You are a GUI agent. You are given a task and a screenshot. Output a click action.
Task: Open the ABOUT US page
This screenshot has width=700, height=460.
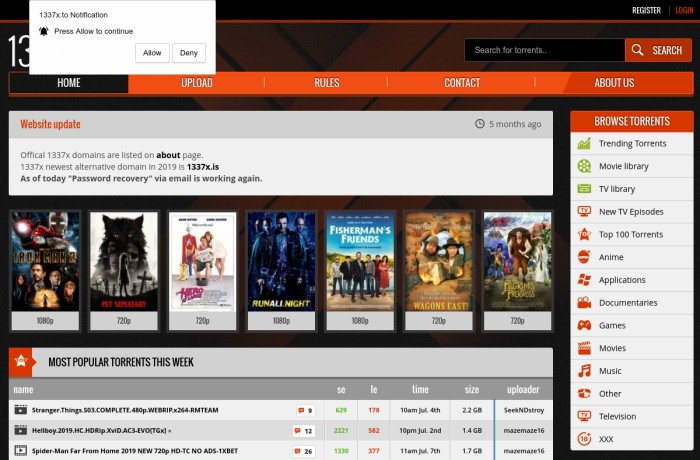tap(614, 83)
